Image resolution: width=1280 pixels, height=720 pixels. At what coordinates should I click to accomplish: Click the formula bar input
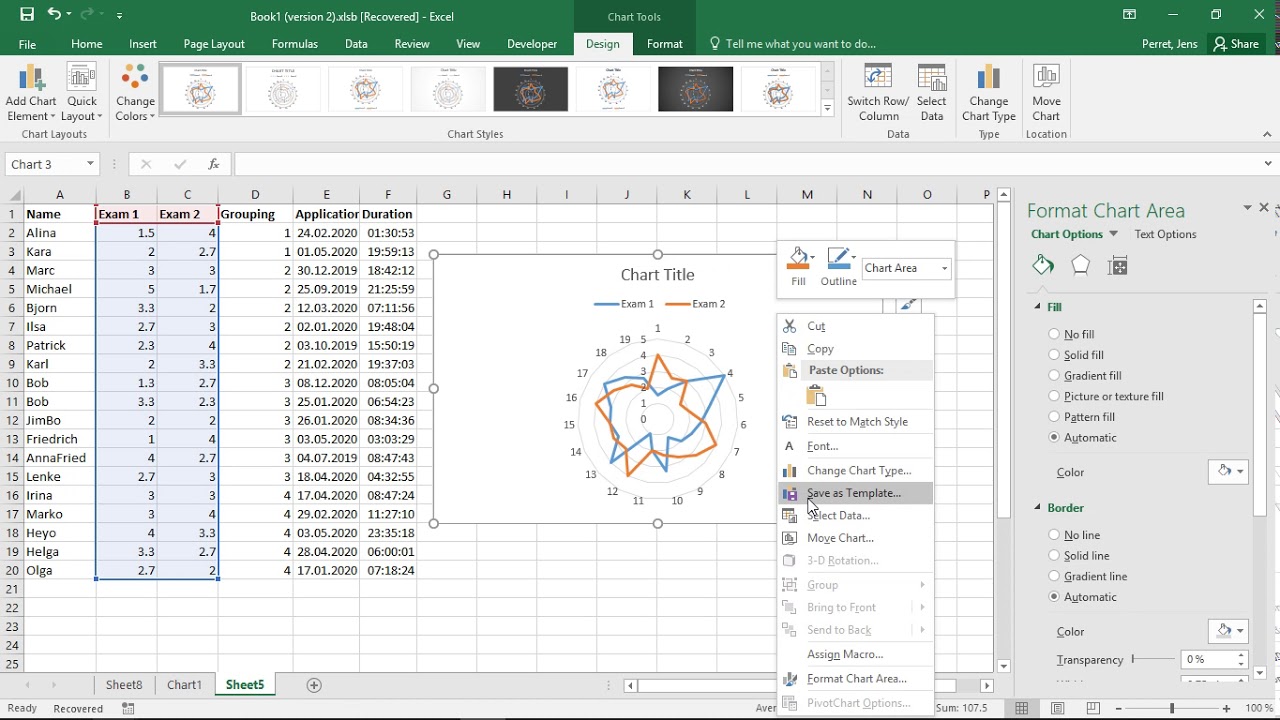click(x=745, y=164)
